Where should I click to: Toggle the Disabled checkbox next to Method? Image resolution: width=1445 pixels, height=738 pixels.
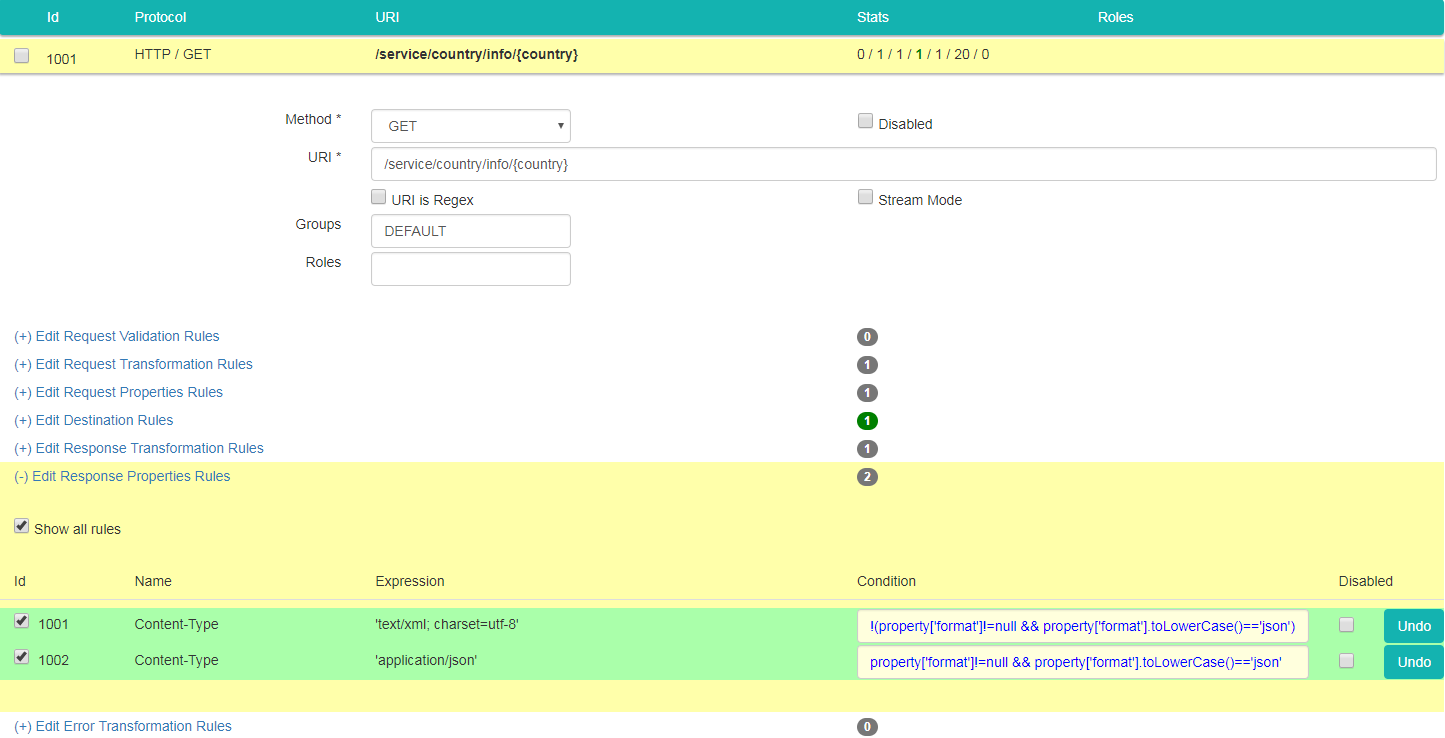(x=865, y=121)
